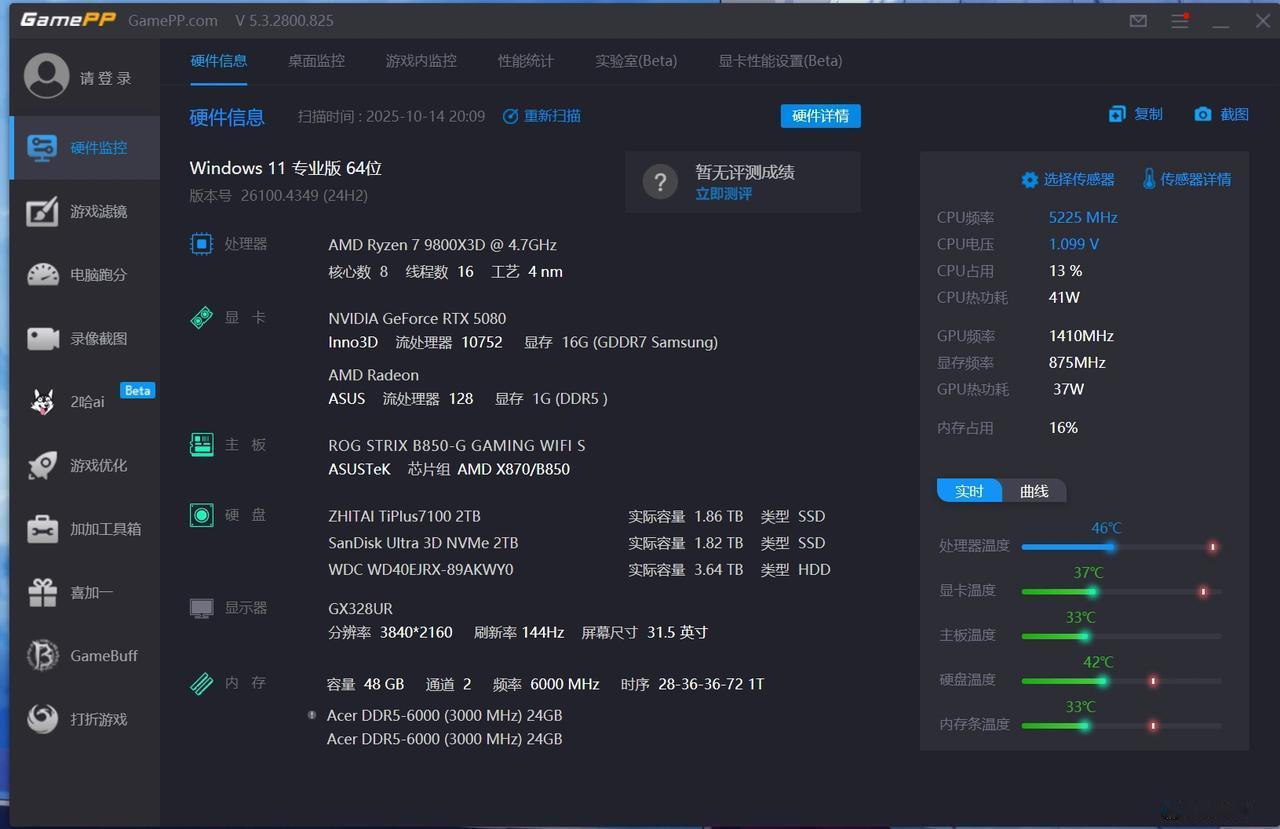Image resolution: width=1280 pixels, height=829 pixels.
Task: Click the 截图 camera icon
Action: click(1203, 114)
